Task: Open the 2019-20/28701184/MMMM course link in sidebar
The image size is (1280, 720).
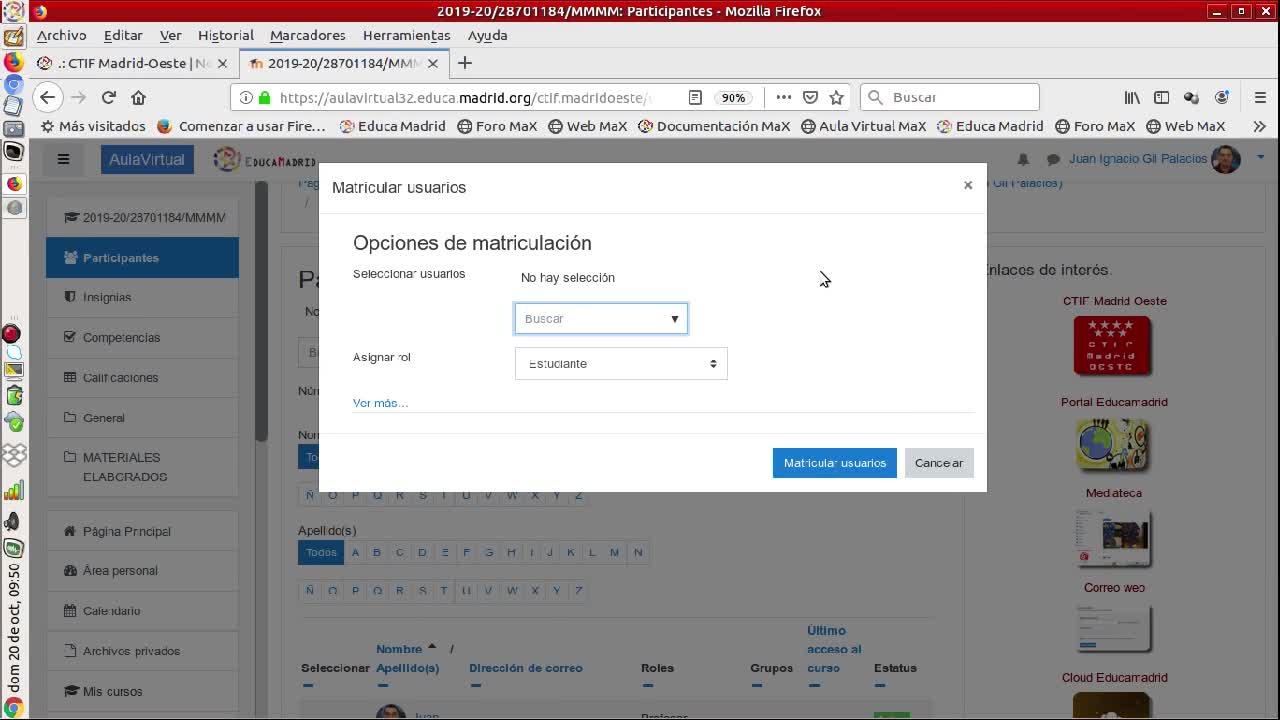Action: [142, 217]
